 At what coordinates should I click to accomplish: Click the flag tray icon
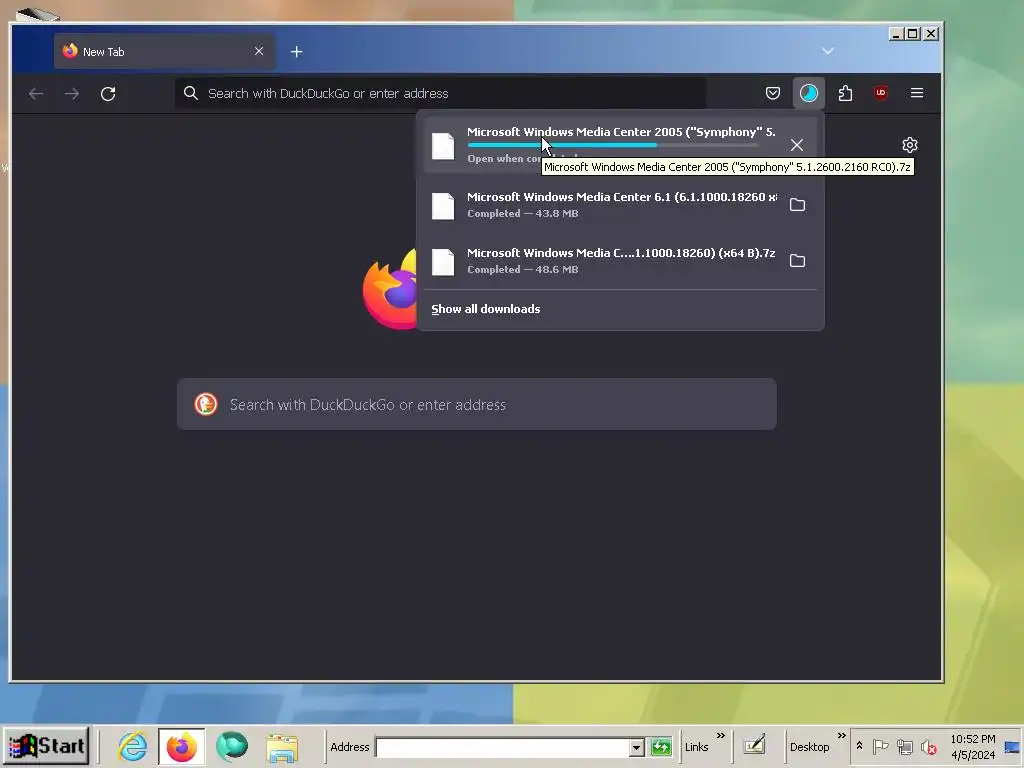coord(880,746)
